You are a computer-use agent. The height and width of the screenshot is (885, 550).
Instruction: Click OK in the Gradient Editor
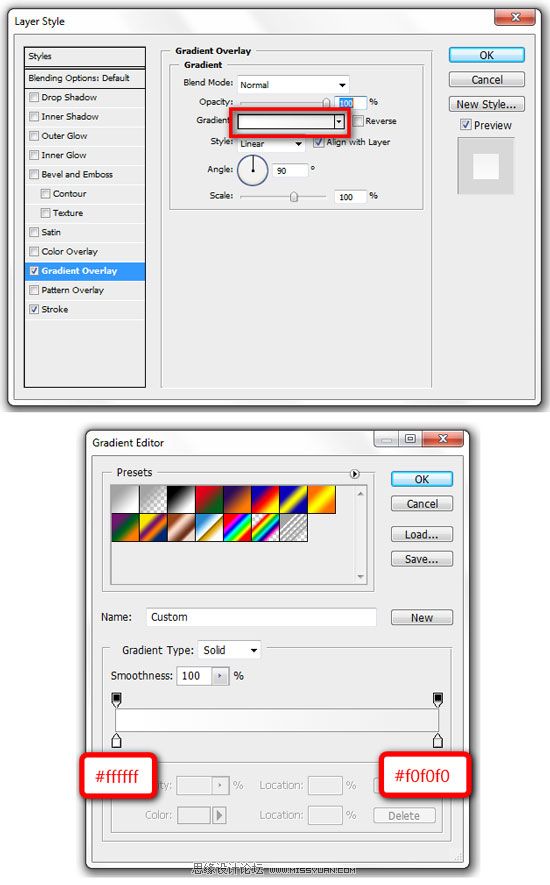point(422,479)
